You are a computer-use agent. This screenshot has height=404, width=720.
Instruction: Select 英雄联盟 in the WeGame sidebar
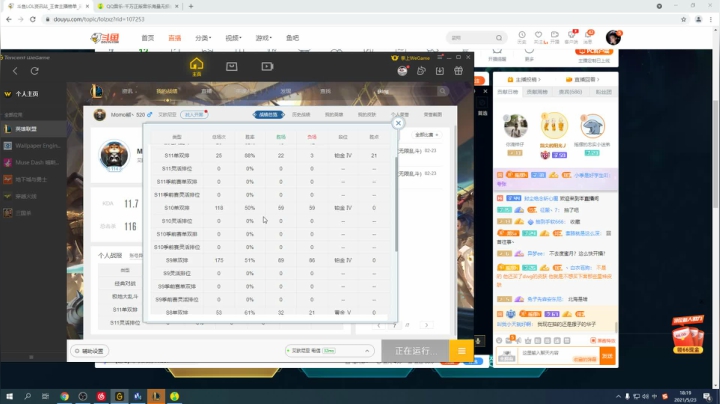pos(33,129)
